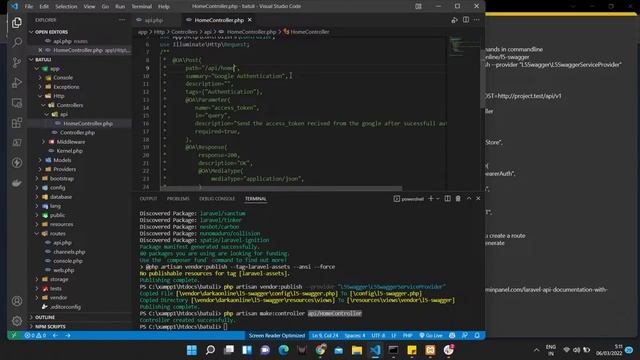Open the Terminal menu

click(x=142, y=7)
